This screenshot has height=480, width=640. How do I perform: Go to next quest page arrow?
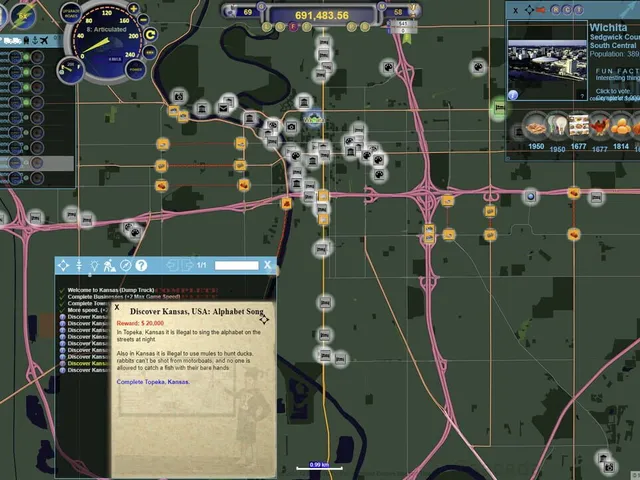187,265
